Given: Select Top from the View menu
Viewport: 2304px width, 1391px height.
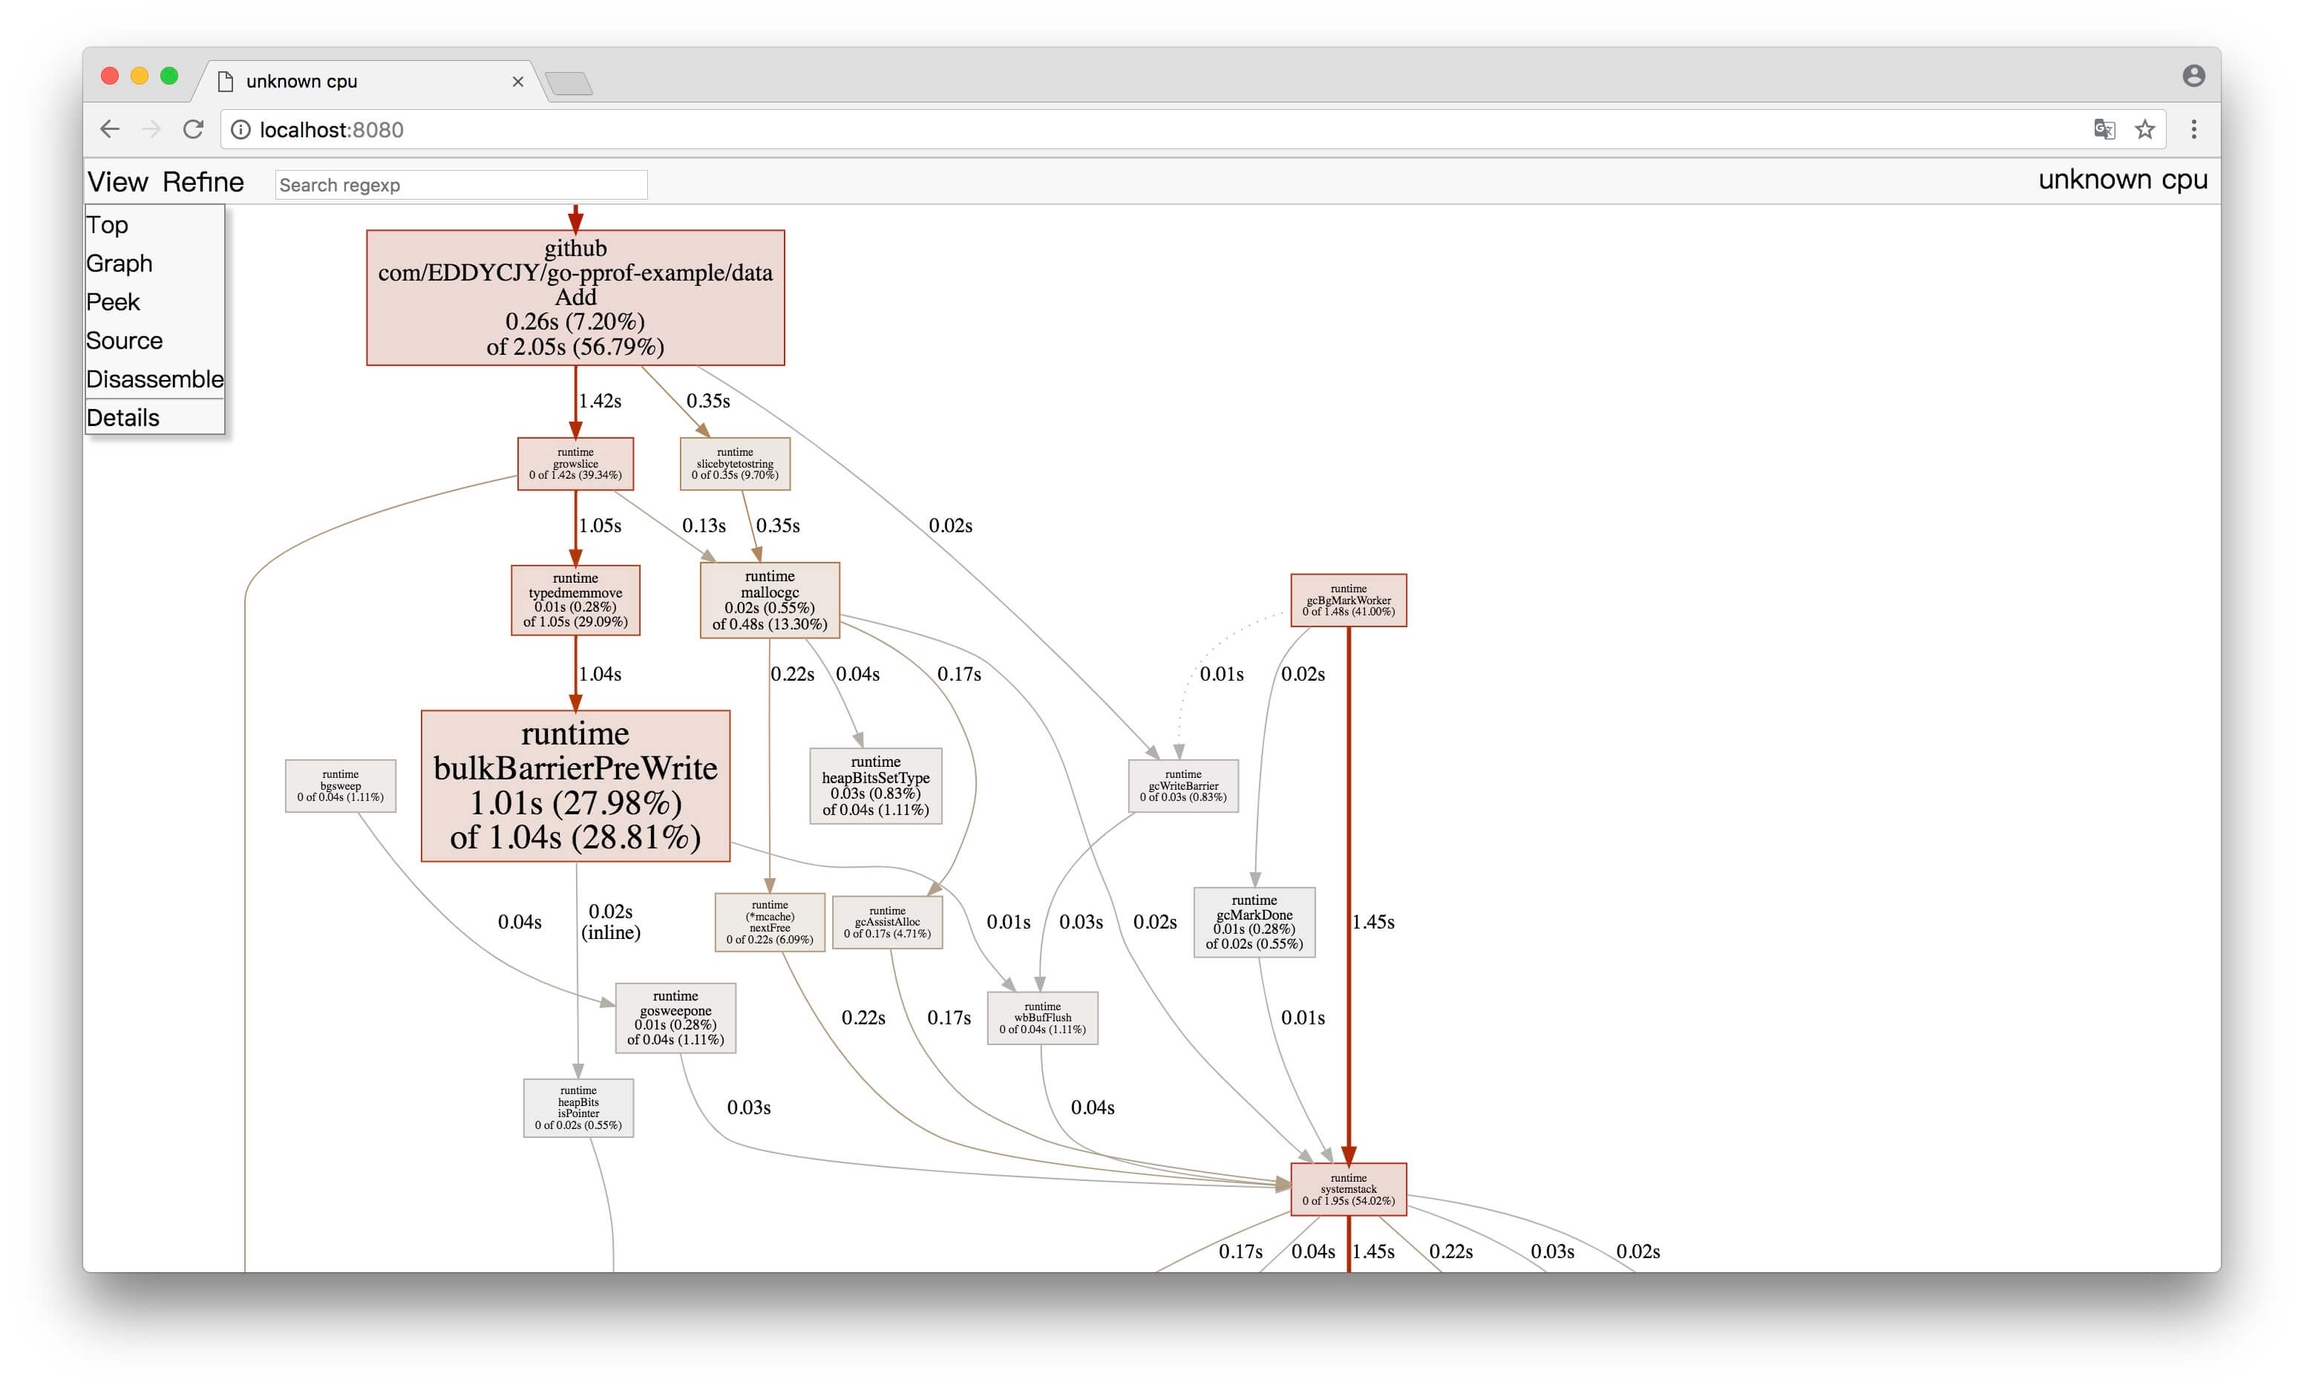Looking at the screenshot, I should click(107, 225).
